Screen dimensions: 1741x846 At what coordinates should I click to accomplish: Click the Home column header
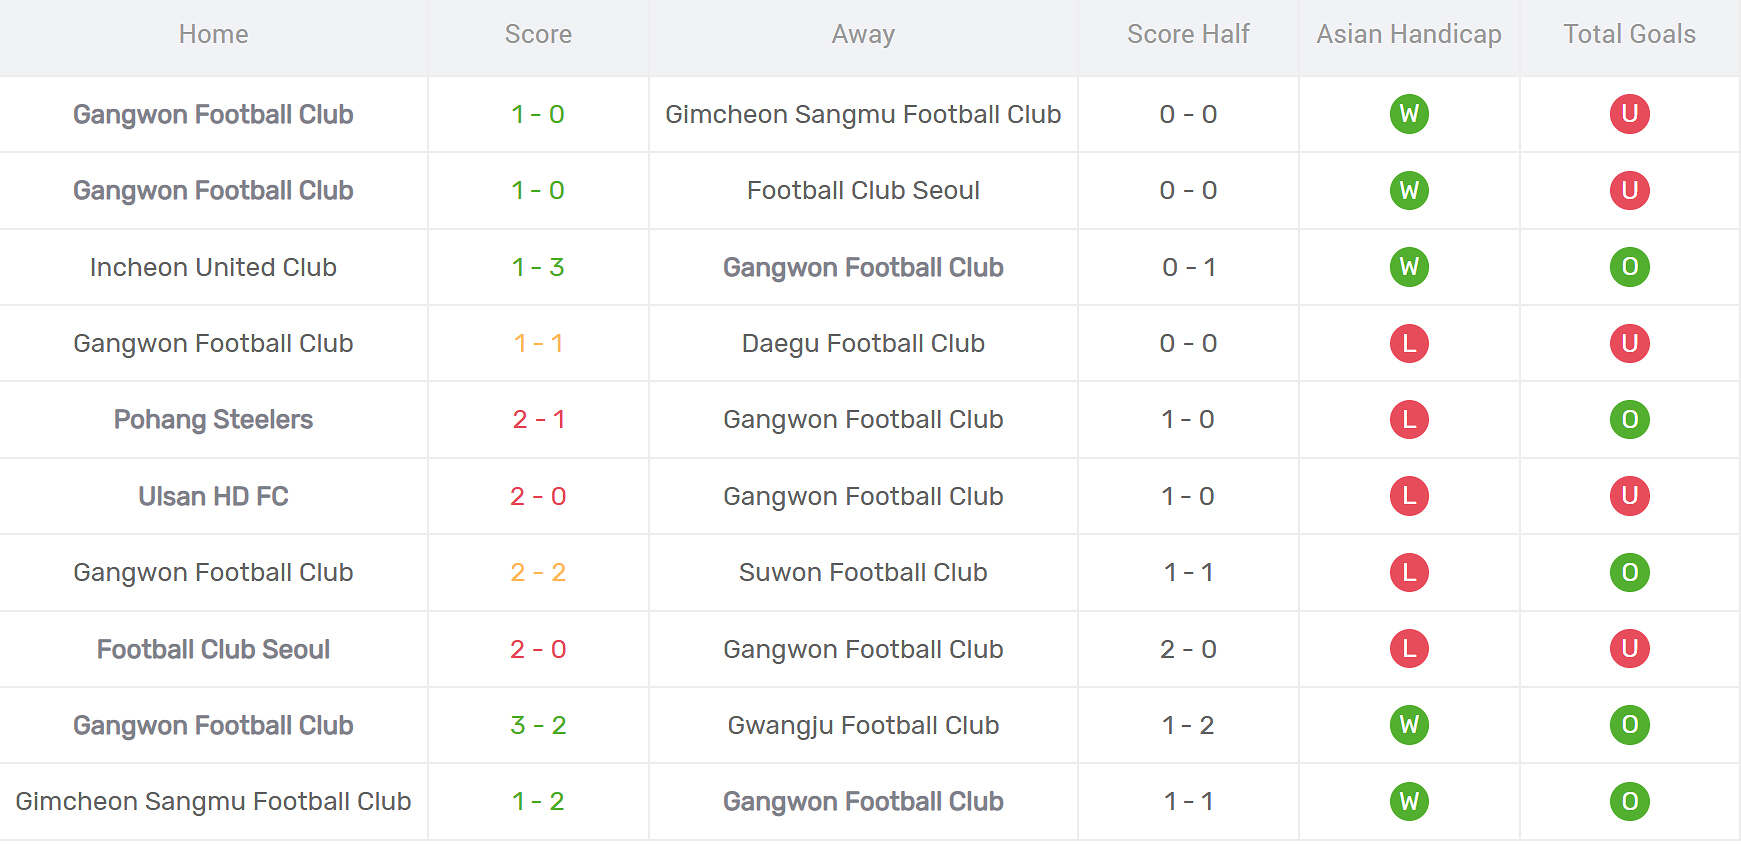point(213,34)
